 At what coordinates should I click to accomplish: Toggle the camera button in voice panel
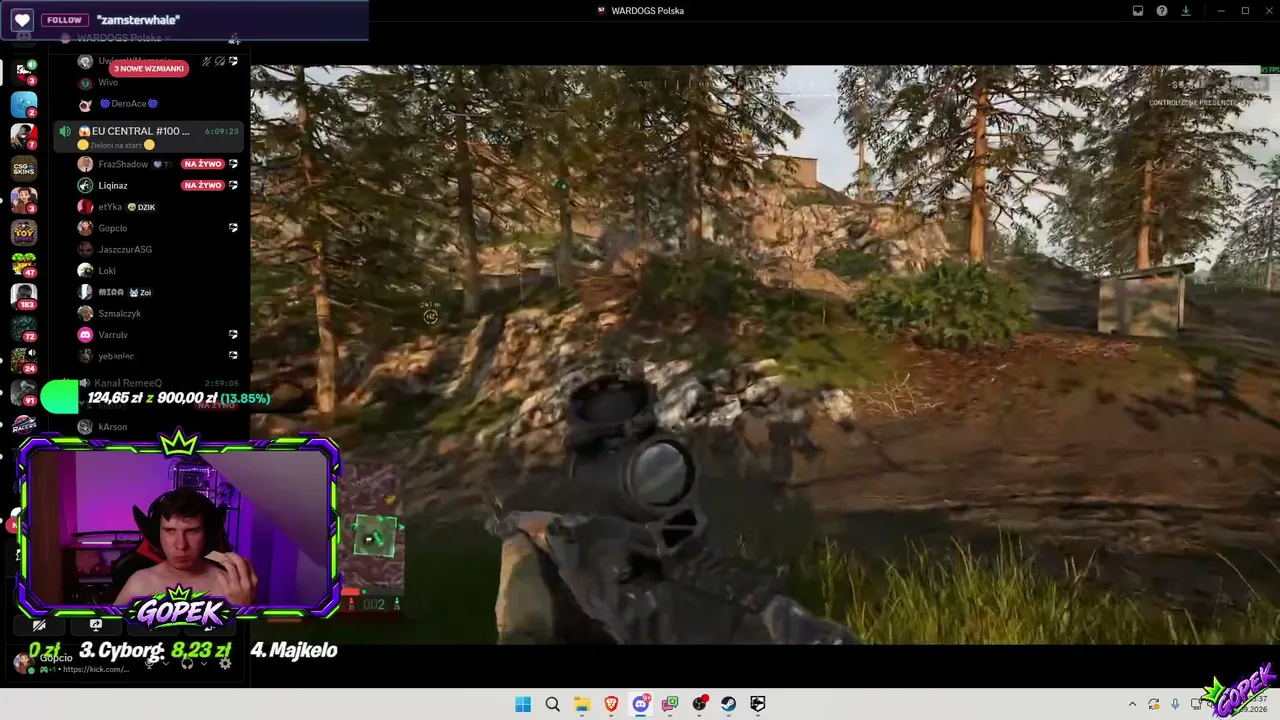click(39, 625)
